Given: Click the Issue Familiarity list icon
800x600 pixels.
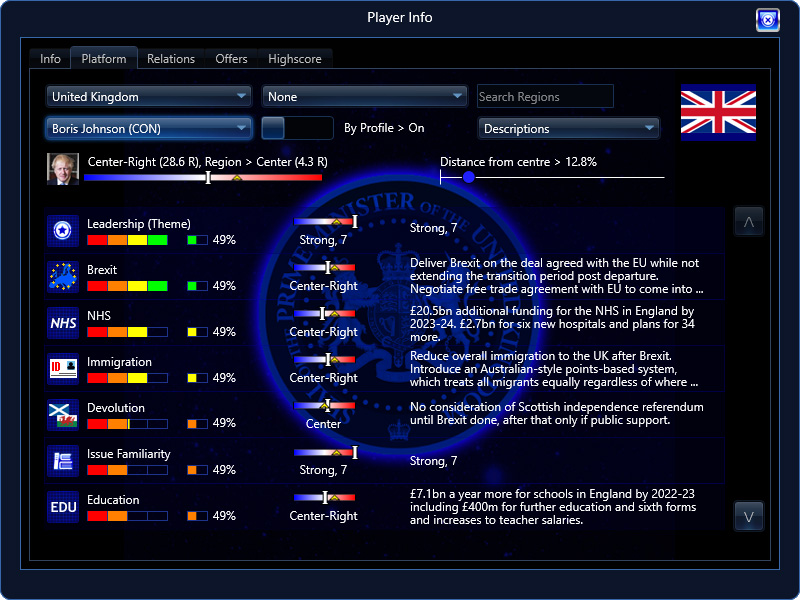Looking at the screenshot, I should click(x=62, y=462).
